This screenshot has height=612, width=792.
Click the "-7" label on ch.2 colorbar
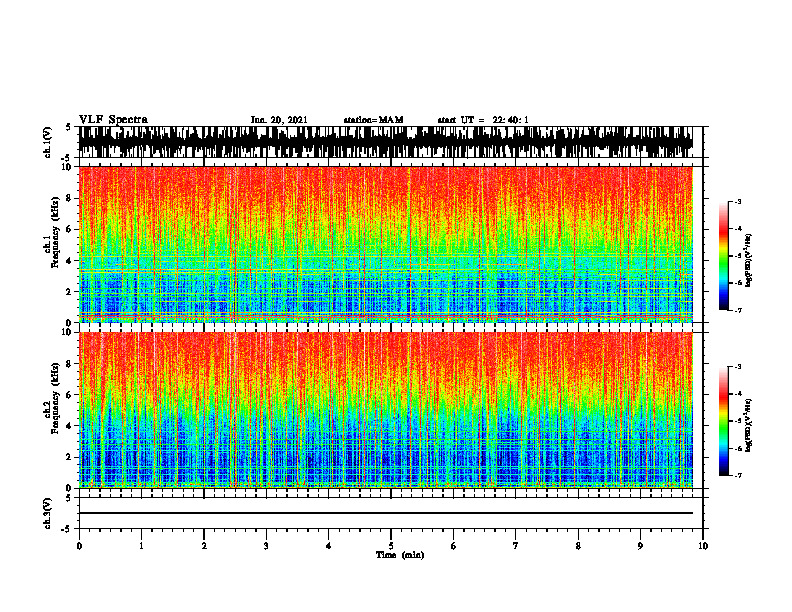coord(738,475)
